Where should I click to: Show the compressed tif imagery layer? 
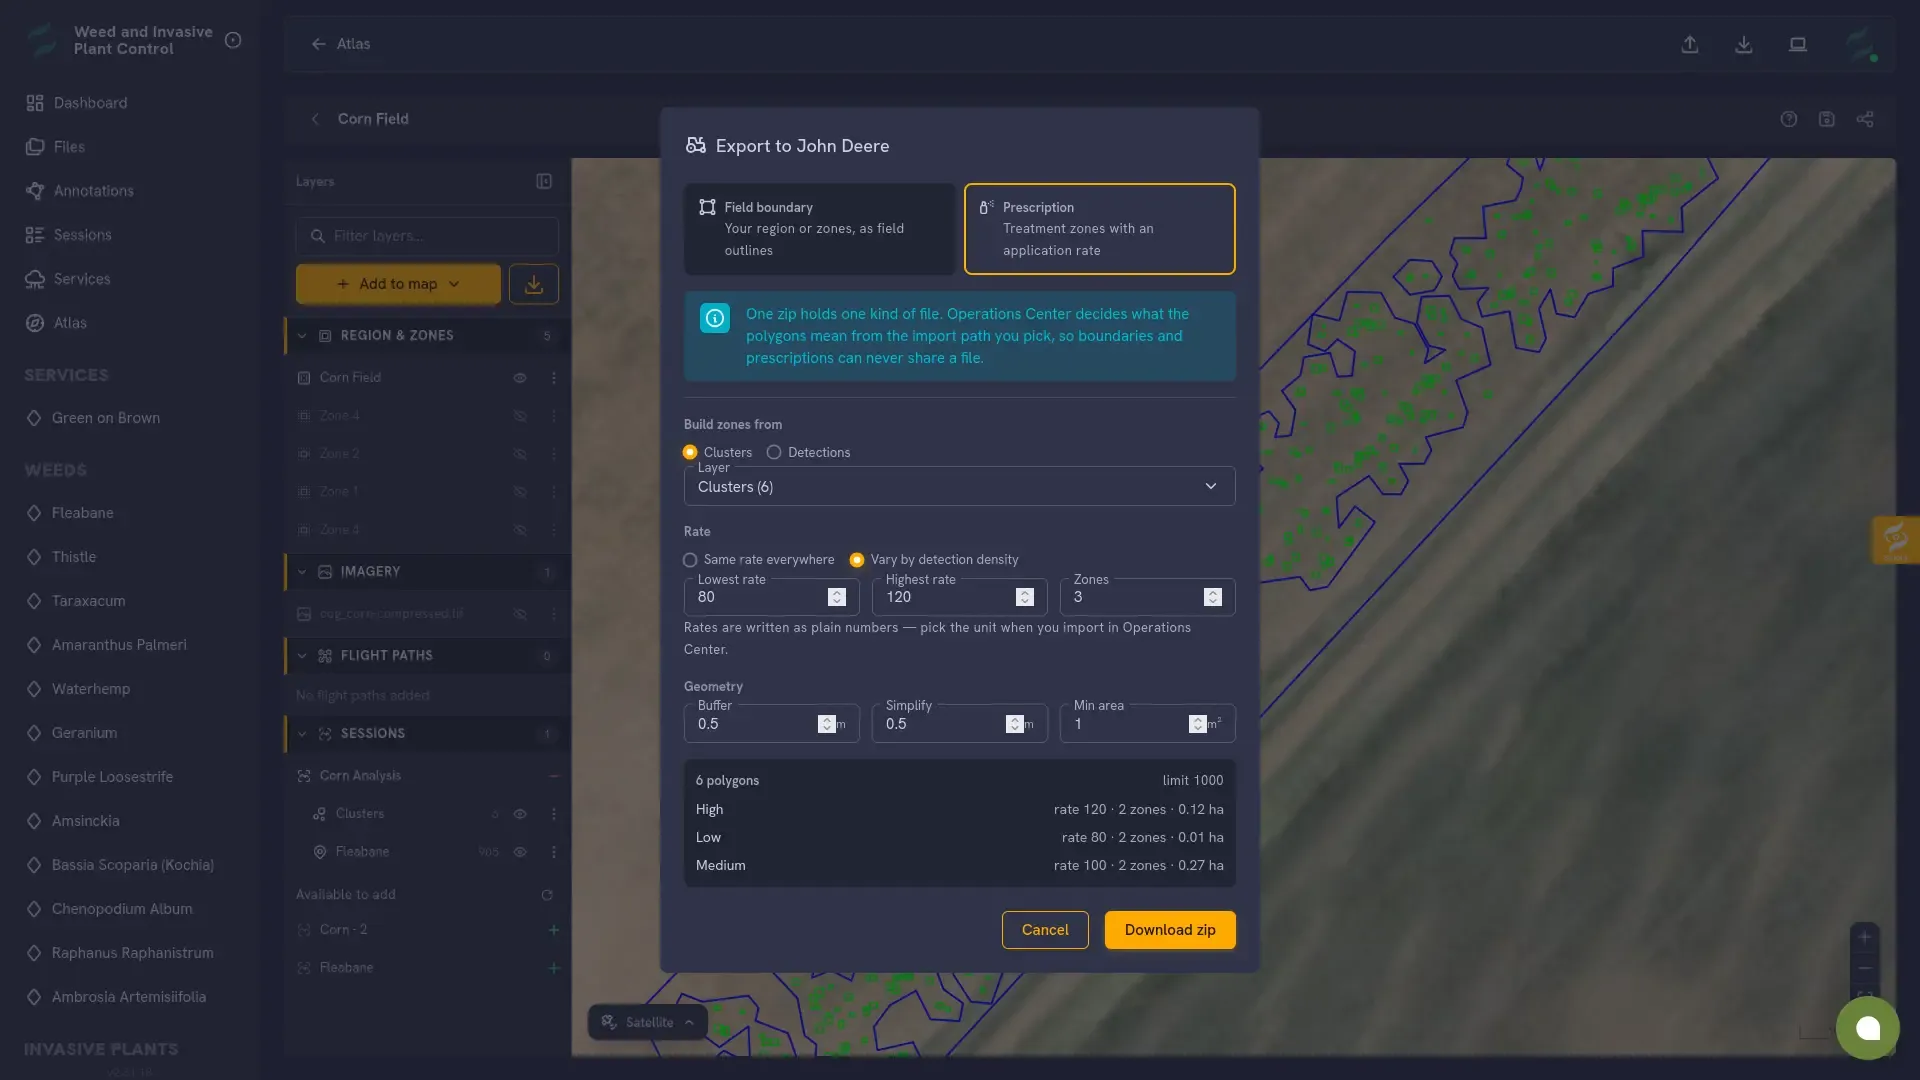tap(520, 614)
